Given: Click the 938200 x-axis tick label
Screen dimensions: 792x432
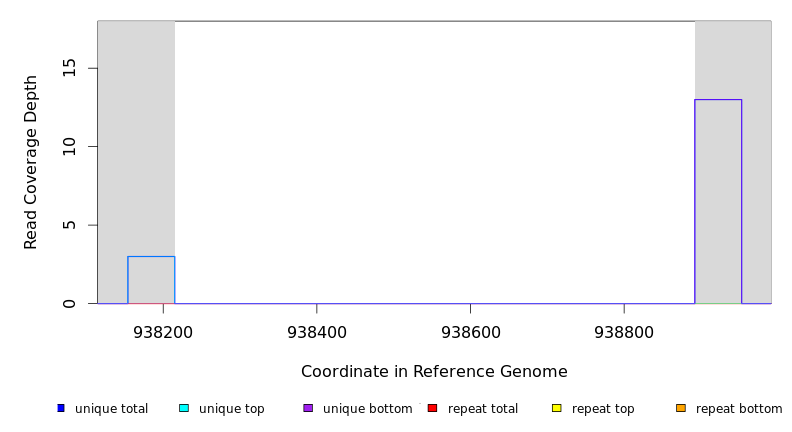Looking at the screenshot, I should pos(163,331).
